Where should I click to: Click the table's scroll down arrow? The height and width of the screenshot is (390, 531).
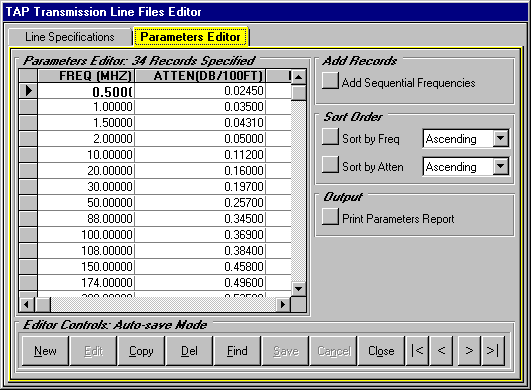coord(298,289)
